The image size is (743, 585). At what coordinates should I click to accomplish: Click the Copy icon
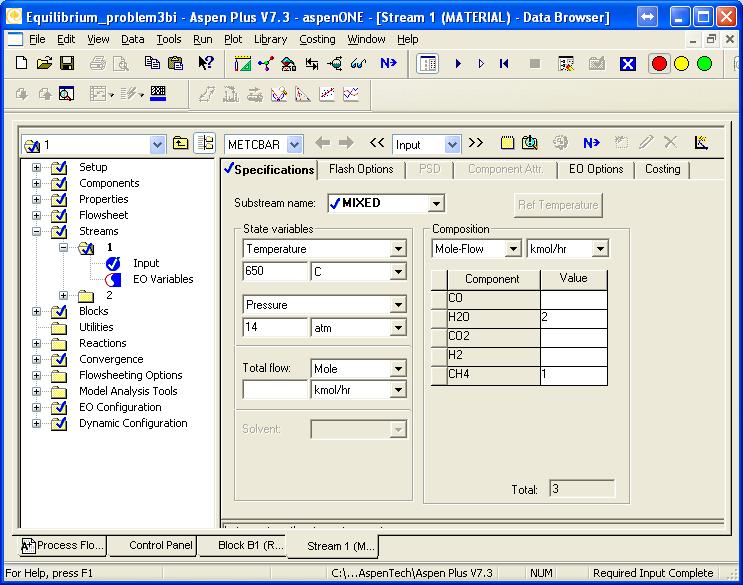pyautogui.click(x=152, y=63)
